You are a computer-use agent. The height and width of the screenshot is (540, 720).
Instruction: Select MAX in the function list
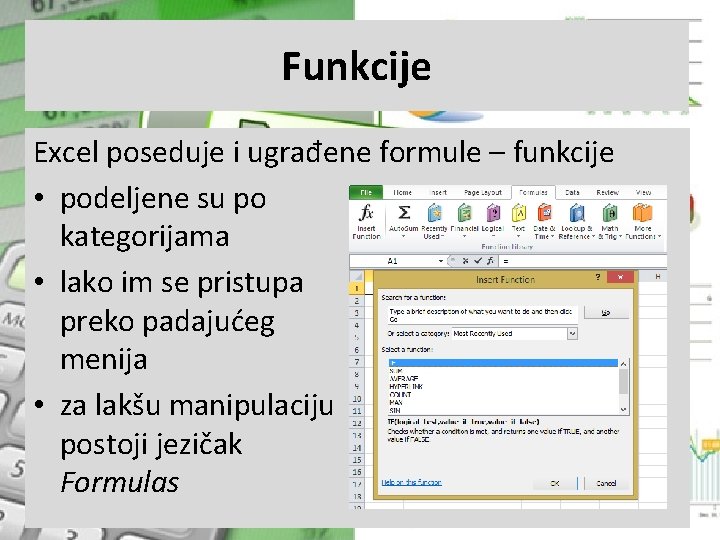(x=503, y=402)
